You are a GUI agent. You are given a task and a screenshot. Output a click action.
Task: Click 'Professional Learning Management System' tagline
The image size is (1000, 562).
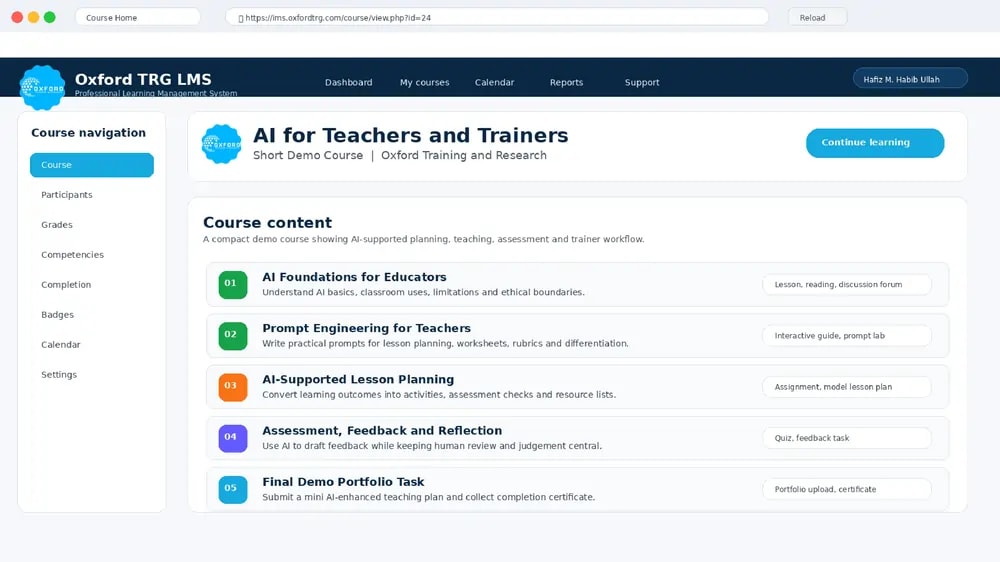(156, 93)
